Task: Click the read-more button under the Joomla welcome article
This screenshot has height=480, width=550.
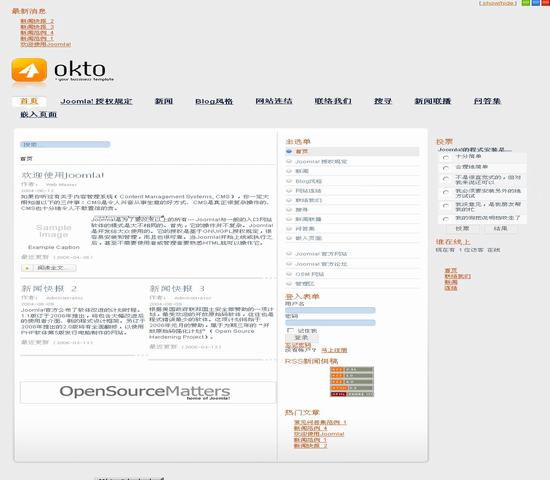Action: point(49,268)
